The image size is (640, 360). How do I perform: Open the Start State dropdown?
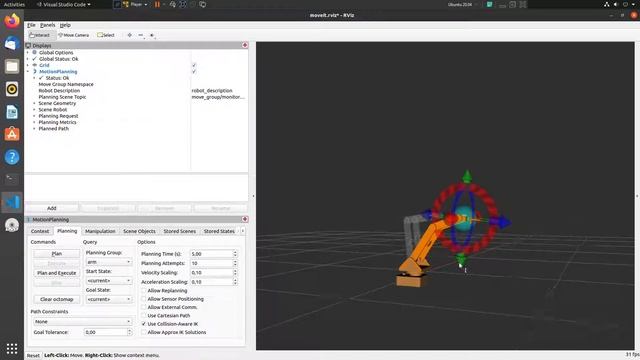(109, 281)
